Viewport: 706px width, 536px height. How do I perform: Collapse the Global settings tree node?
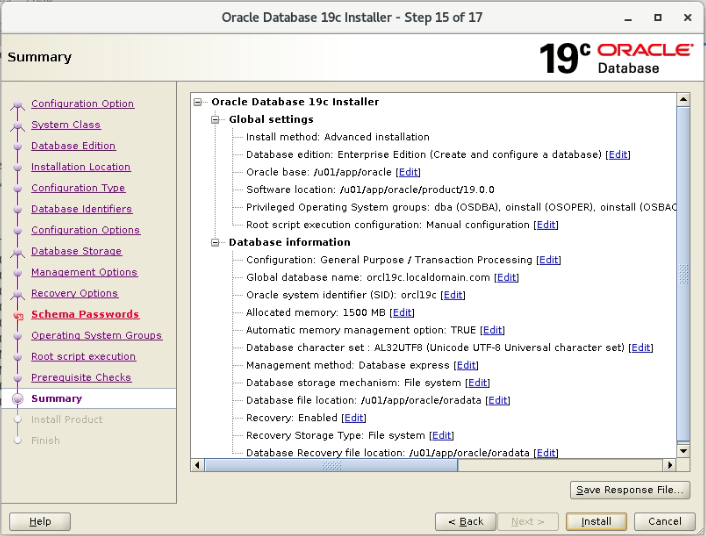click(x=215, y=120)
